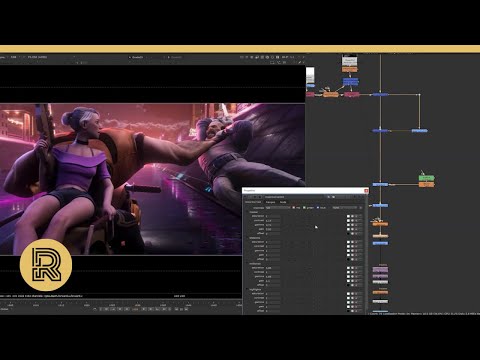
Task: Toggle the green channel checkbox
Action: (304, 208)
